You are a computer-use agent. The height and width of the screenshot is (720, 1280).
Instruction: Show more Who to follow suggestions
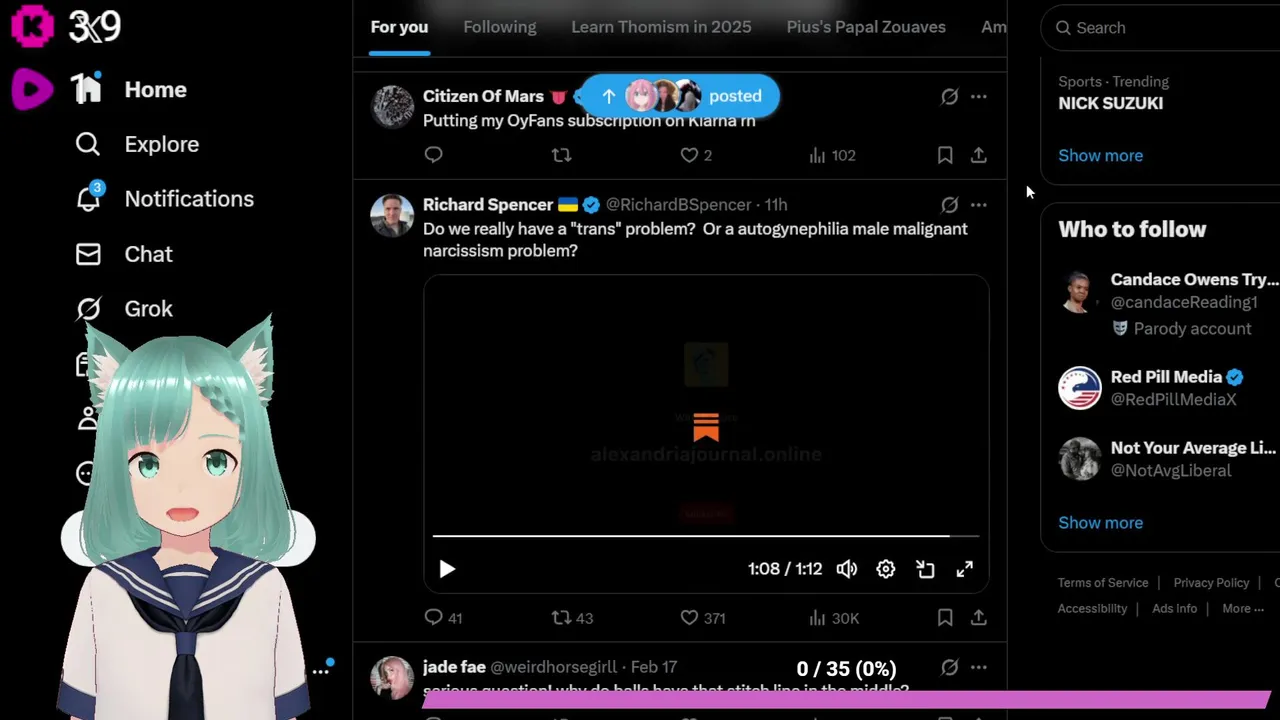tap(1100, 523)
